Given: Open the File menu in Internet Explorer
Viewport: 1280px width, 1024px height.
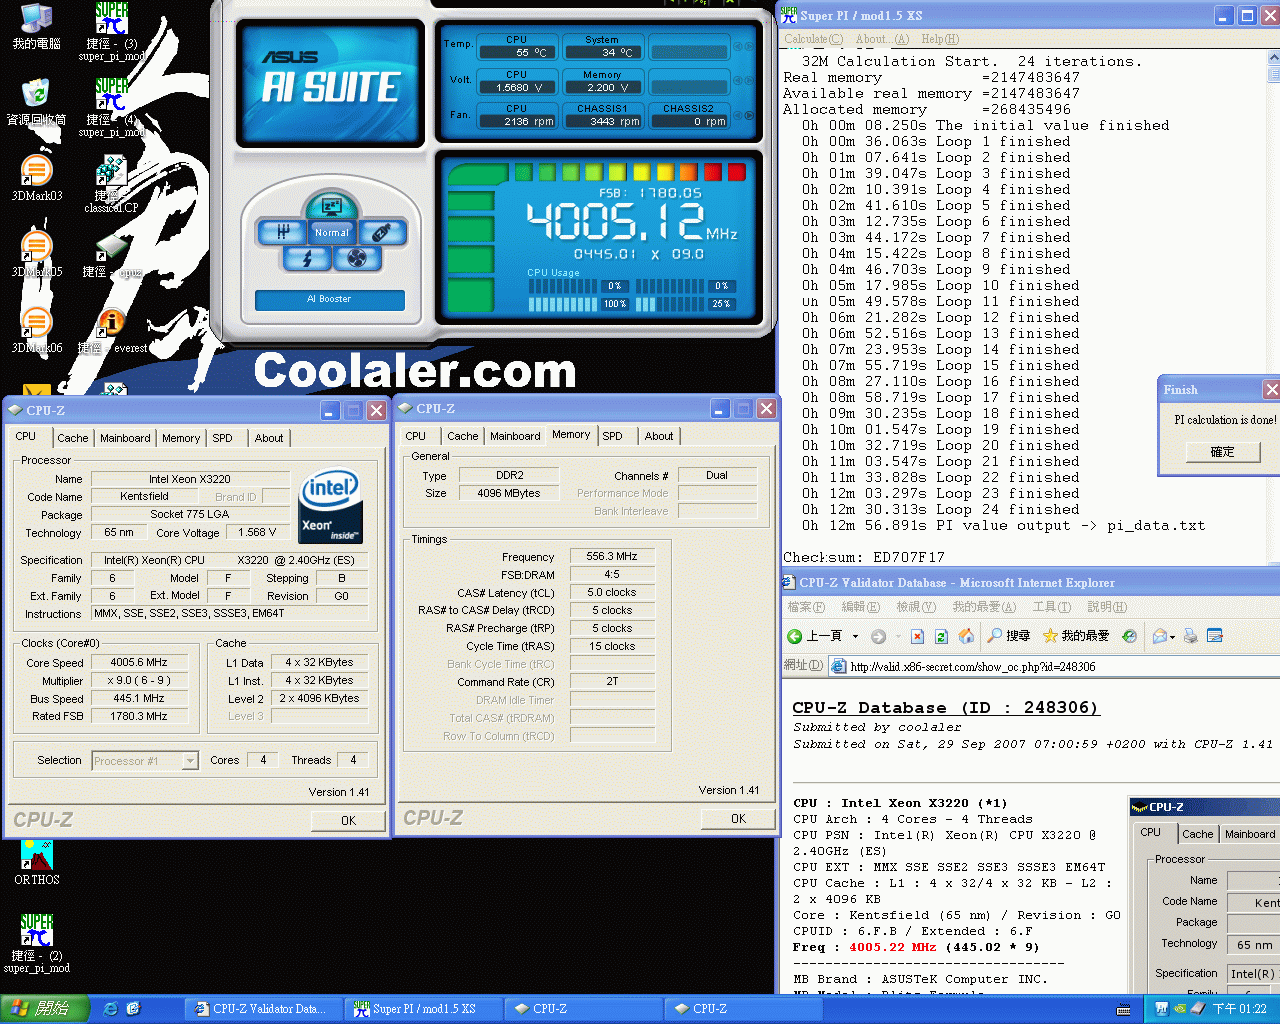Looking at the screenshot, I should (x=805, y=607).
